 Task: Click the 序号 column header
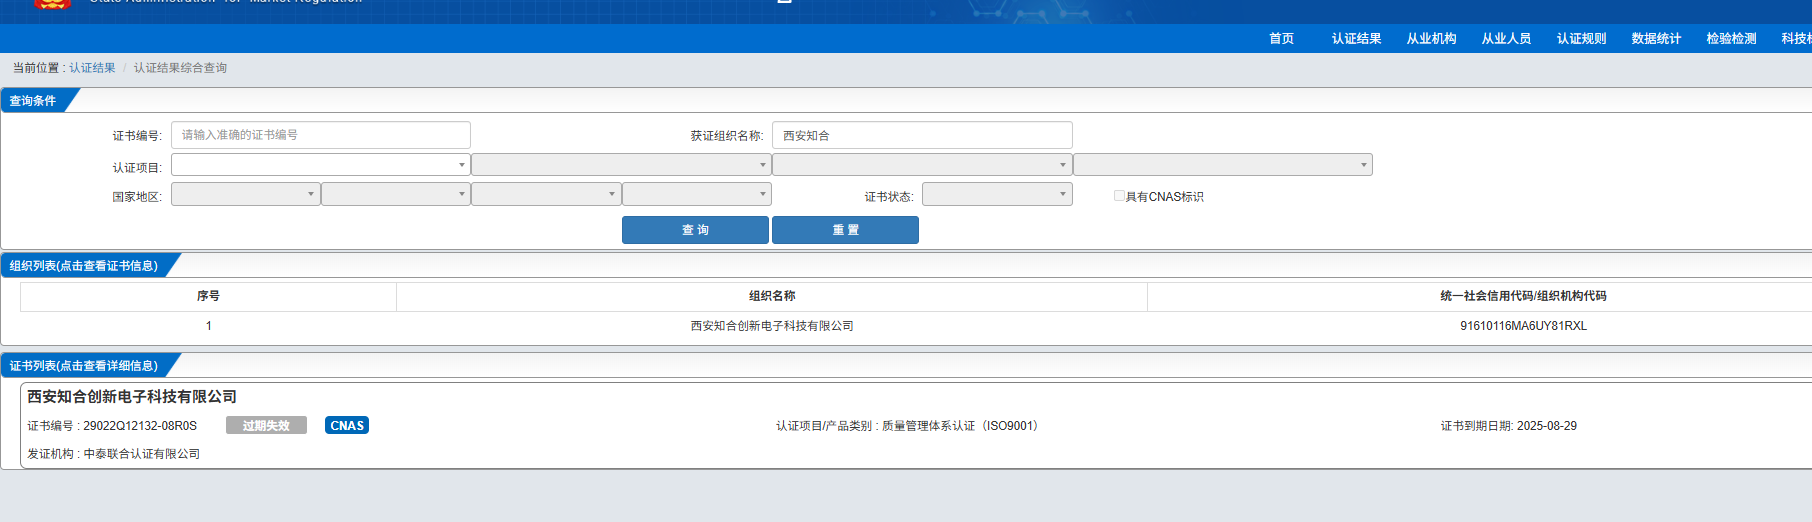point(208,296)
